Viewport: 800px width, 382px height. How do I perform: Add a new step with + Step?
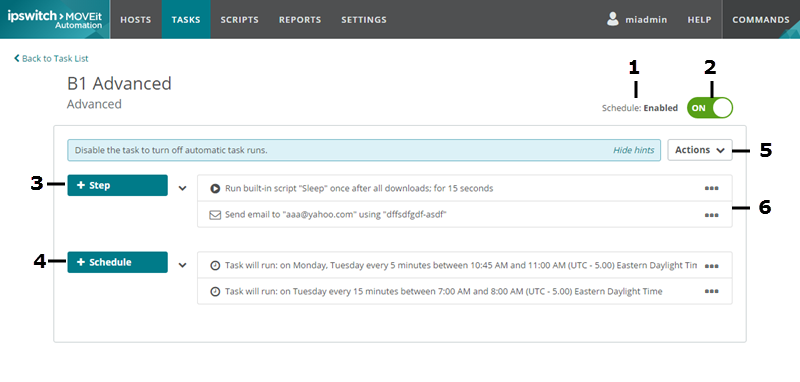tap(117, 185)
